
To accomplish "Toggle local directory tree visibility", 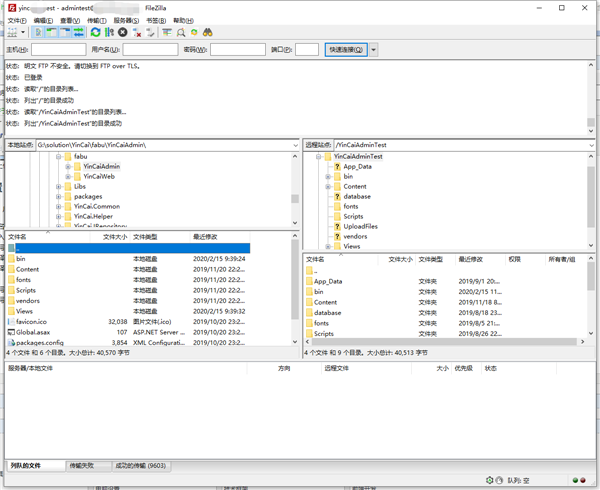I will pyautogui.click(x=52, y=32).
